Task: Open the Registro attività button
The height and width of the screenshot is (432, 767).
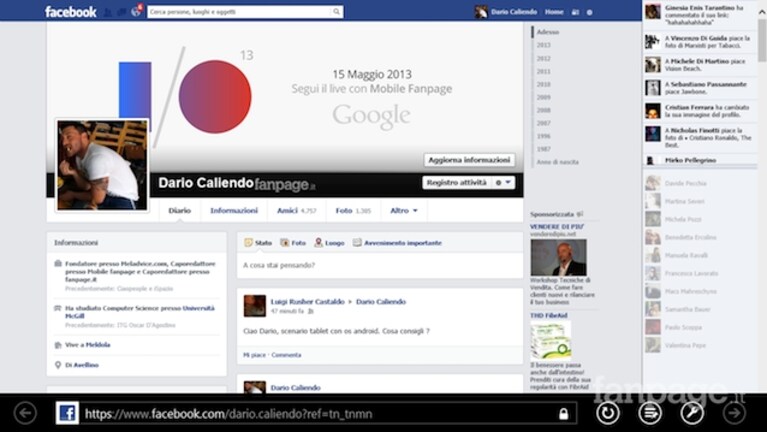Action: coord(456,182)
